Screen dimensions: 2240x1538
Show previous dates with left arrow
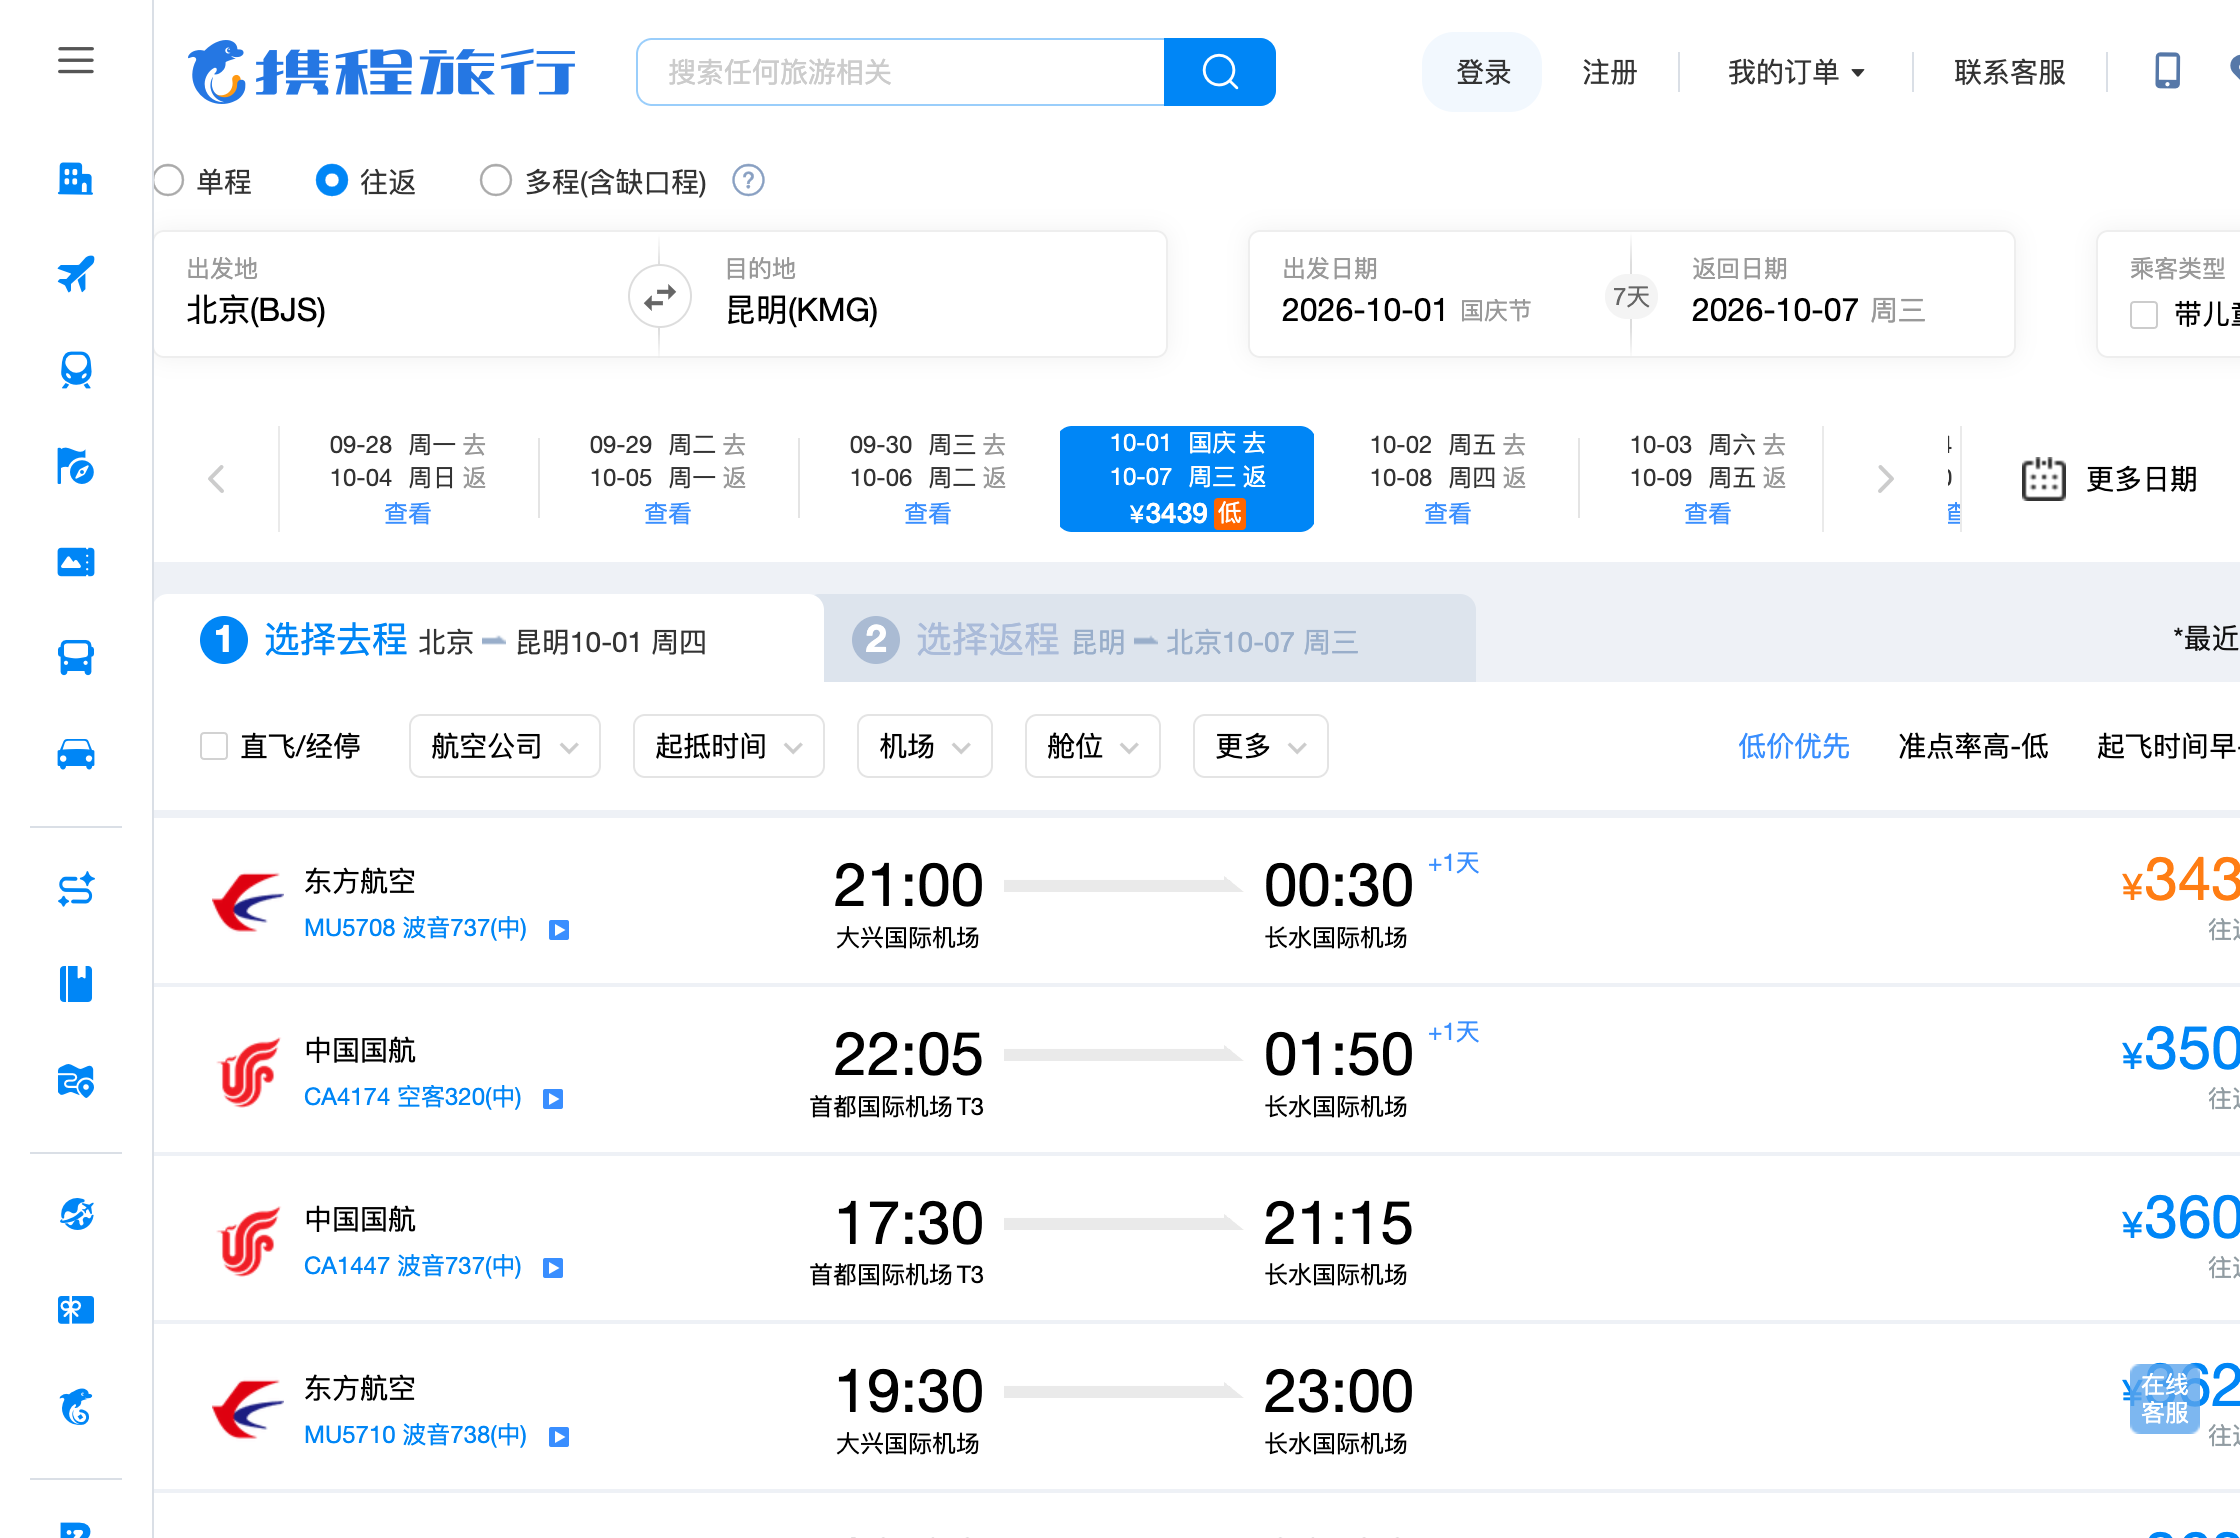click(x=216, y=479)
